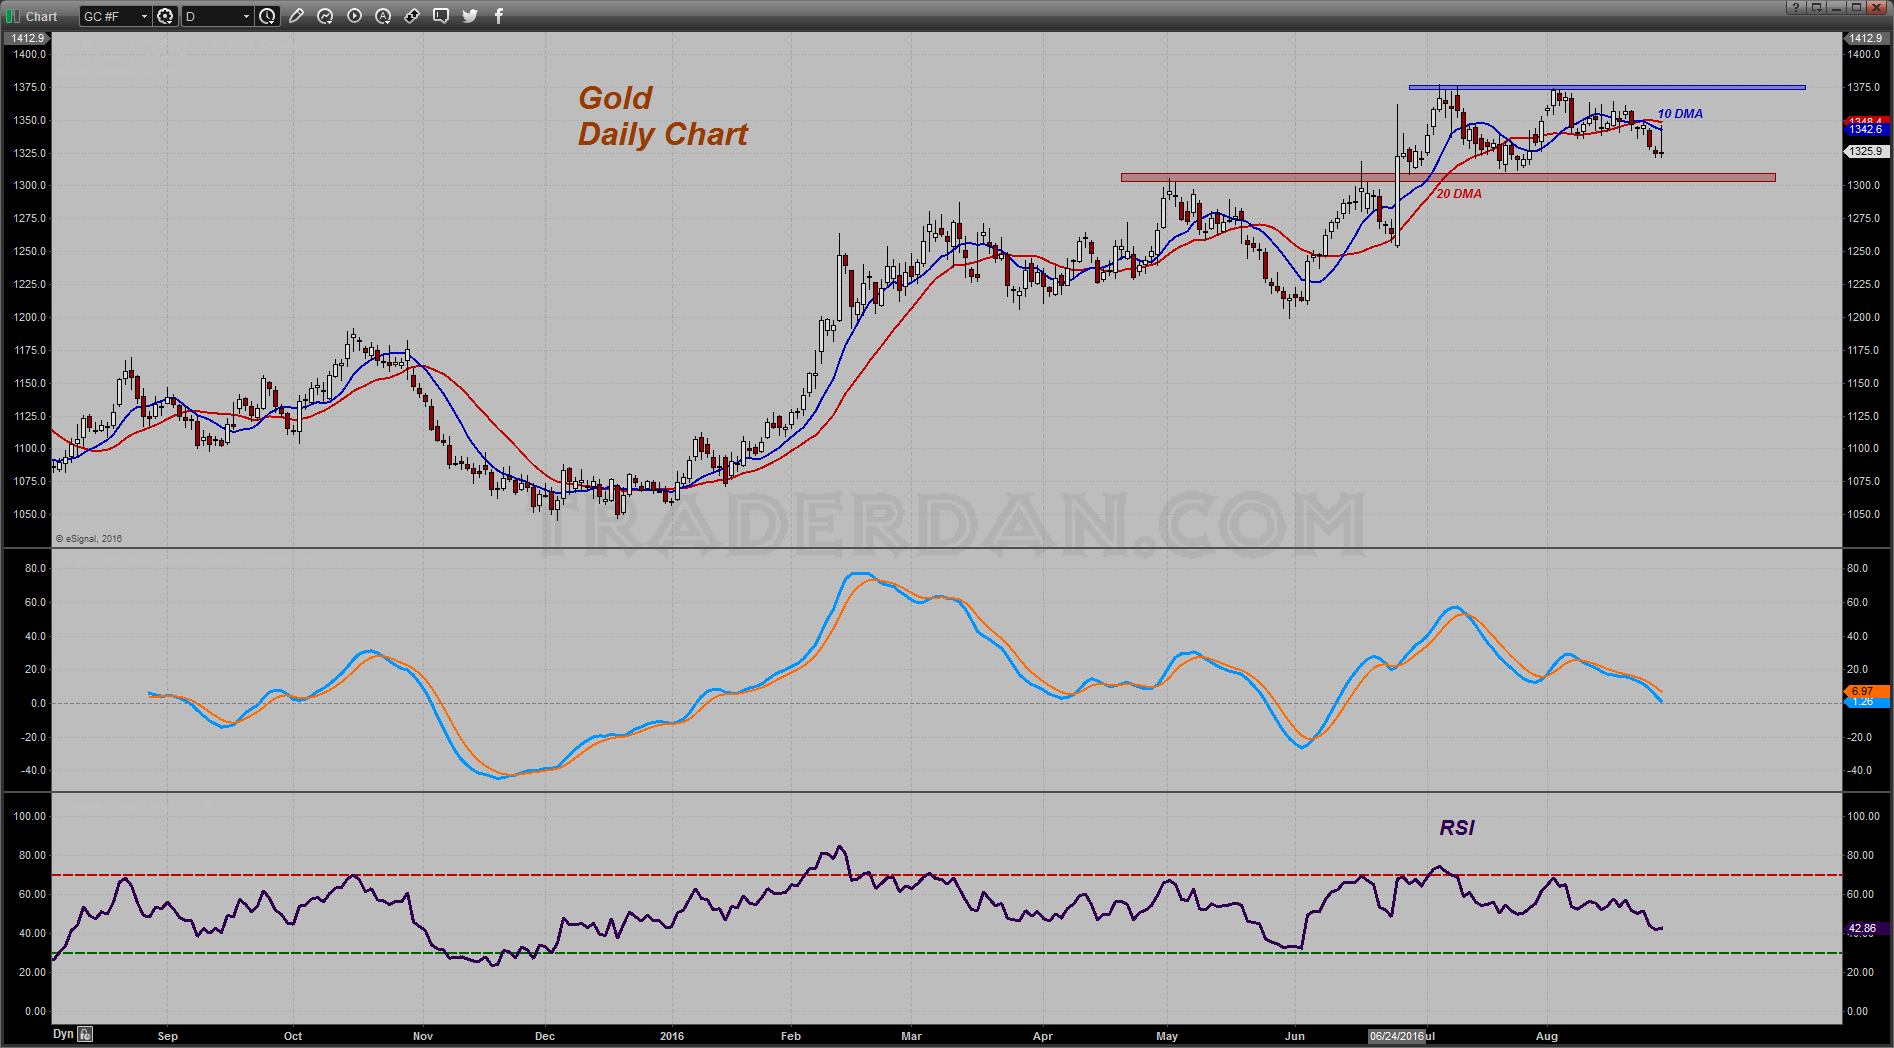This screenshot has width=1894, height=1048.
Task: Click the Dyn scaling label
Action: pyautogui.click(x=63, y=1035)
